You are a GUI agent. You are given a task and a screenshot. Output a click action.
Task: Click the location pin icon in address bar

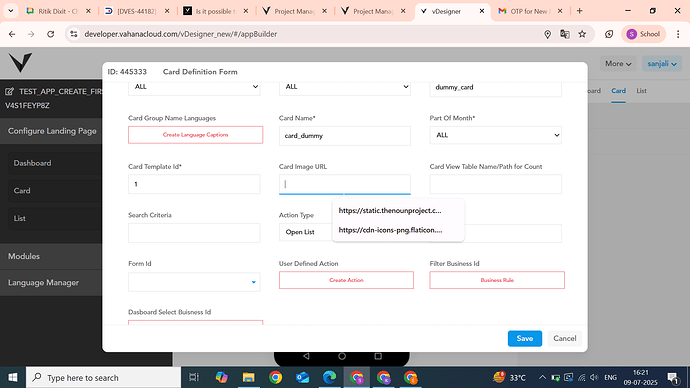[x=547, y=34]
